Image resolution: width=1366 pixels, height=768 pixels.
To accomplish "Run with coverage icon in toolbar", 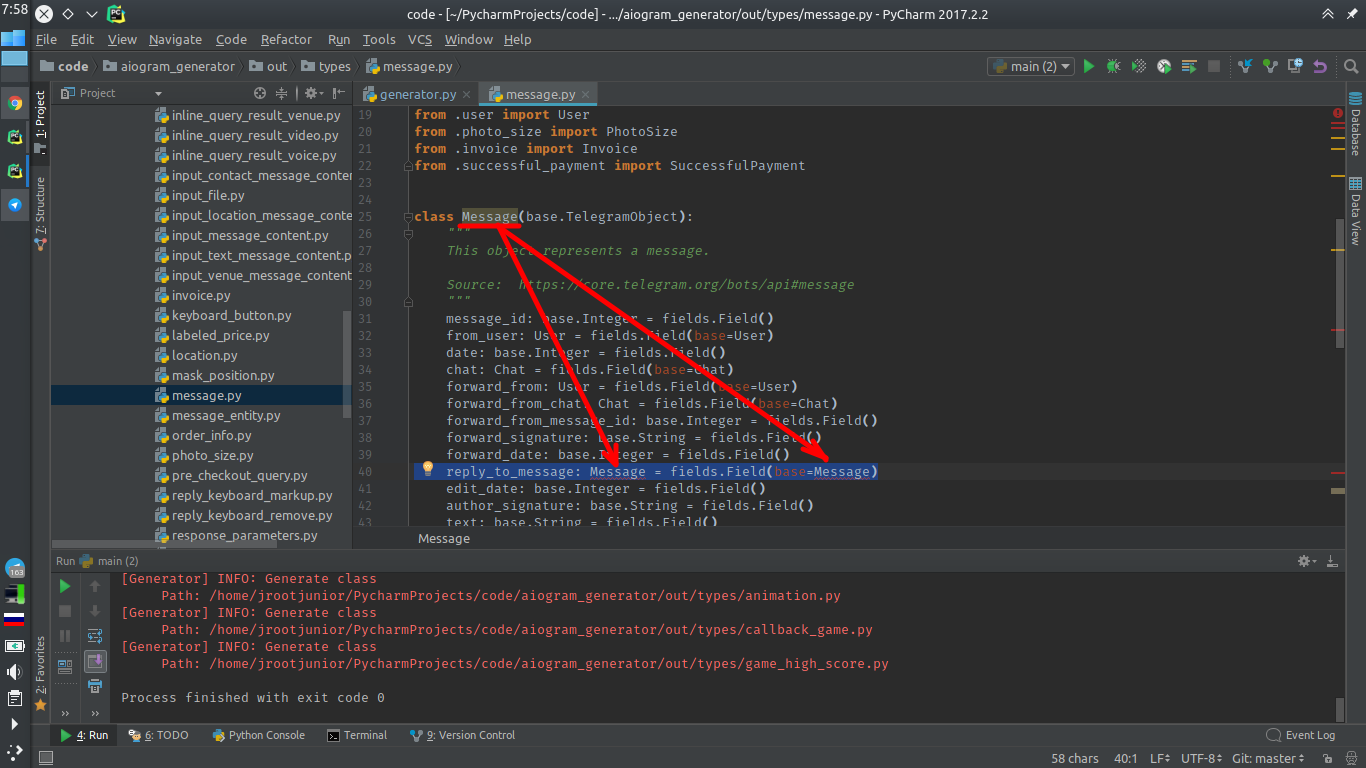I will [x=1138, y=66].
